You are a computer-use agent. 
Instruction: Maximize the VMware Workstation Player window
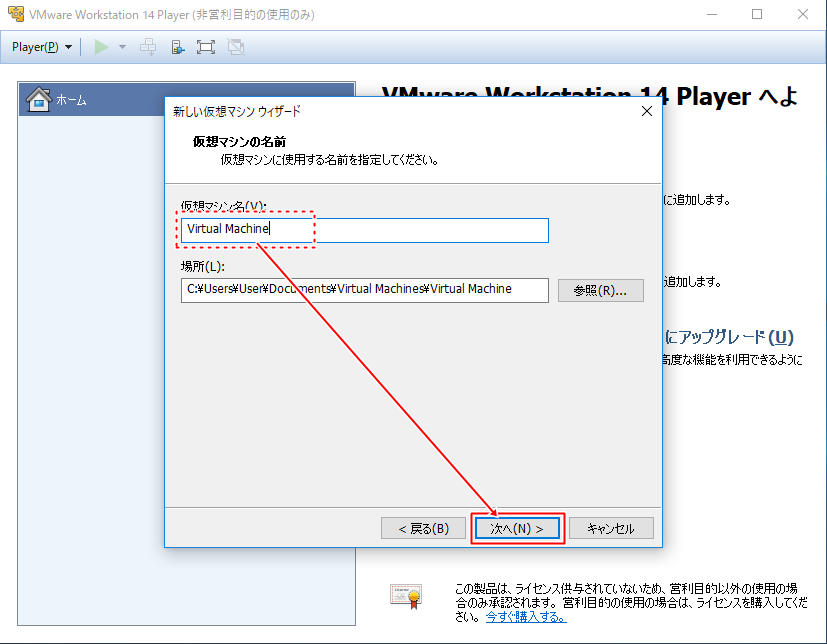pyautogui.click(x=757, y=14)
